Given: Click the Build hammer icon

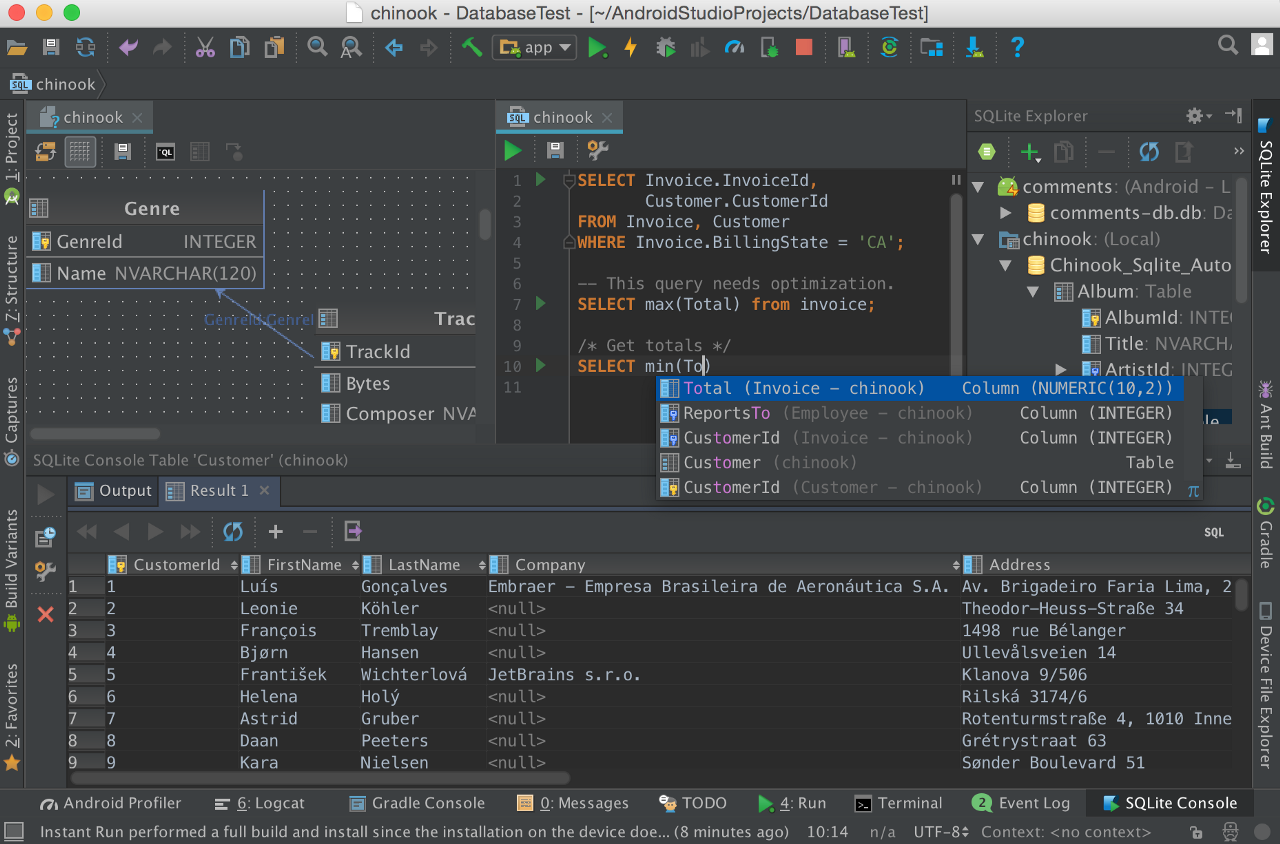Looking at the screenshot, I should click(472, 47).
